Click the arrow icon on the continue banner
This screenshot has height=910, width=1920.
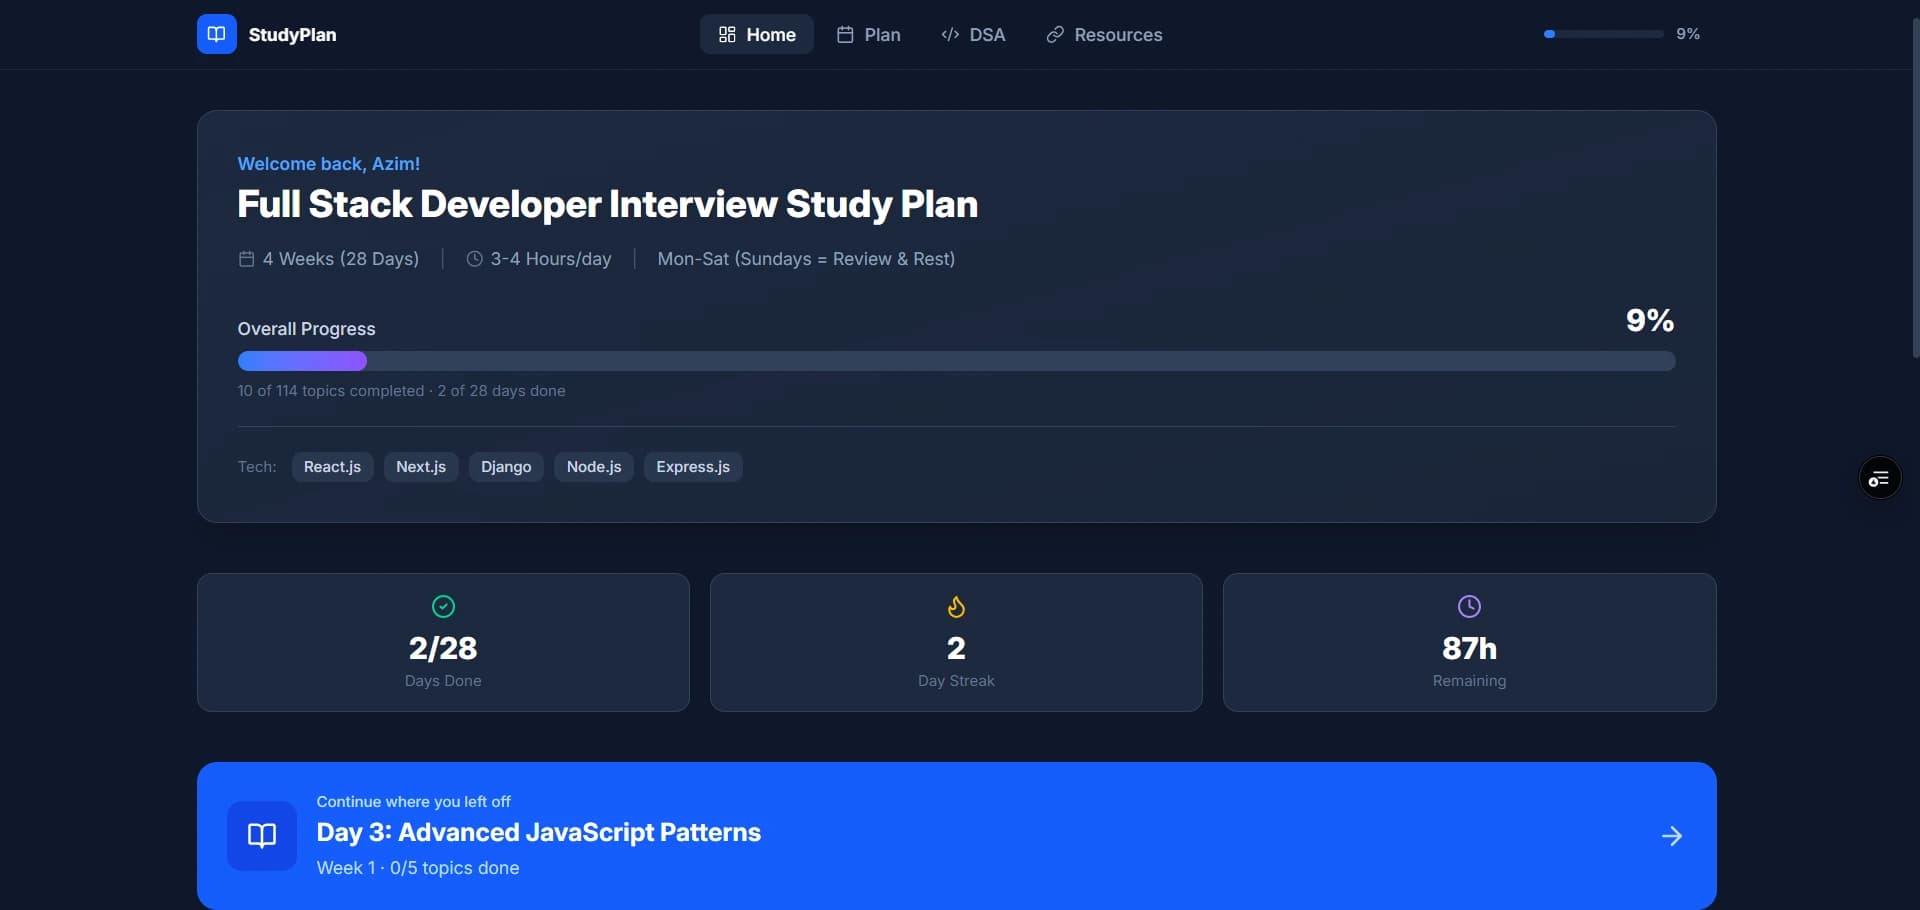coord(1672,836)
